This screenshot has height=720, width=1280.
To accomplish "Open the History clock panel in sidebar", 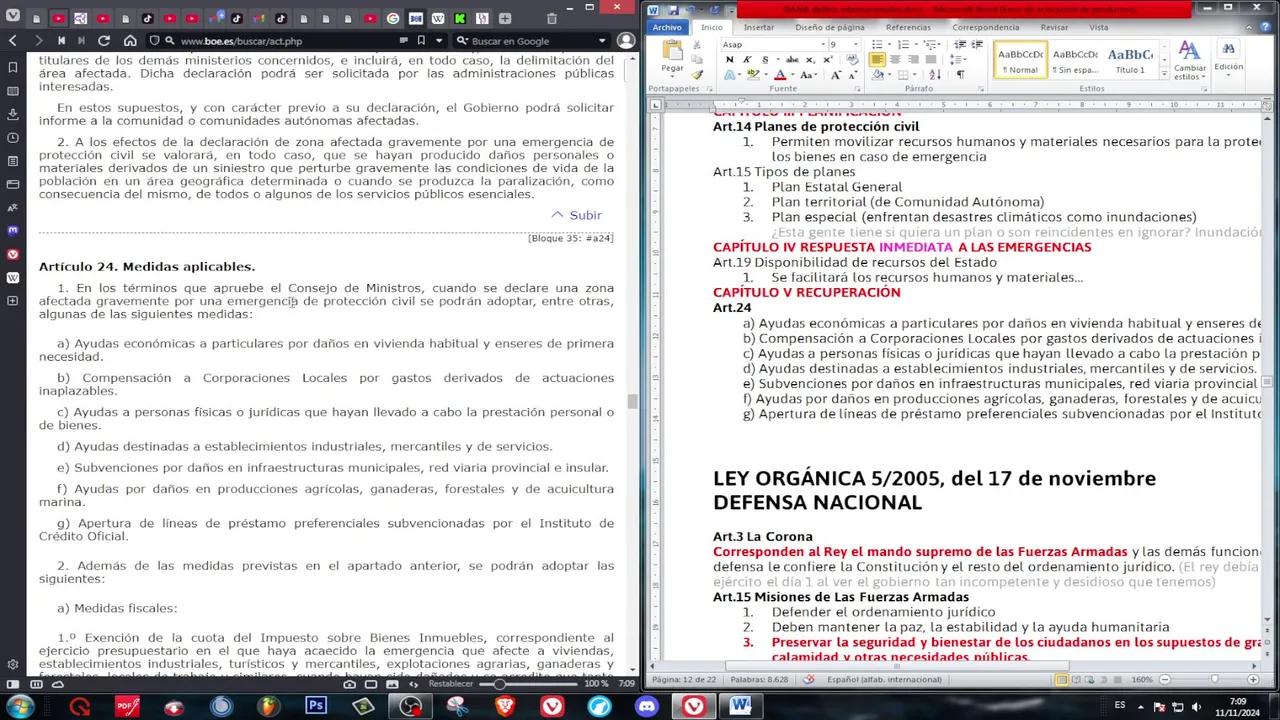I will pyautogui.click(x=13, y=138).
